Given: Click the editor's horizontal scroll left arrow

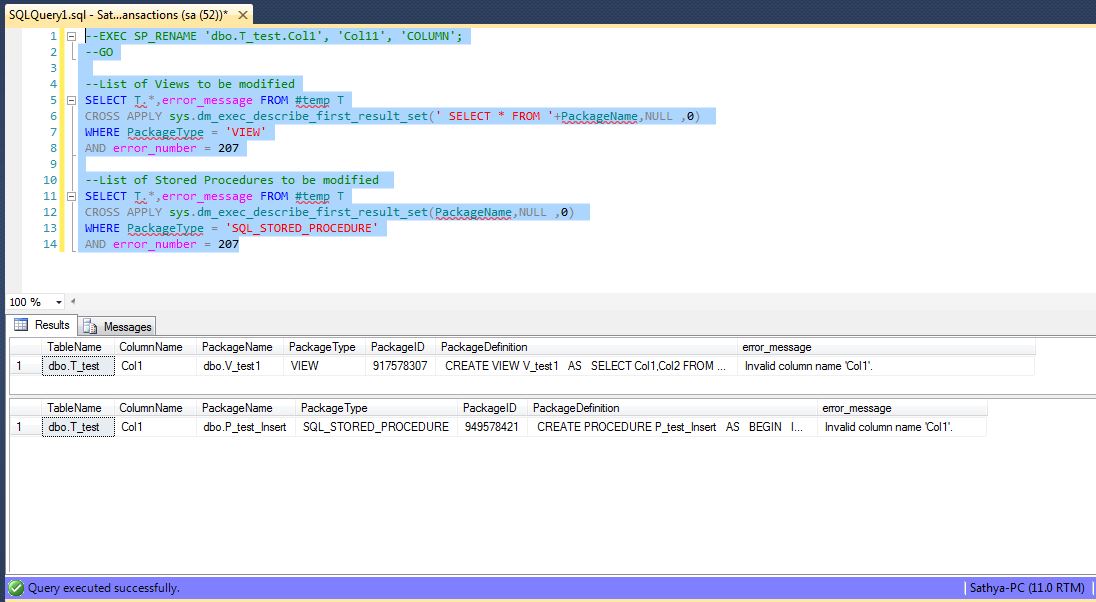Looking at the screenshot, I should tap(73, 302).
